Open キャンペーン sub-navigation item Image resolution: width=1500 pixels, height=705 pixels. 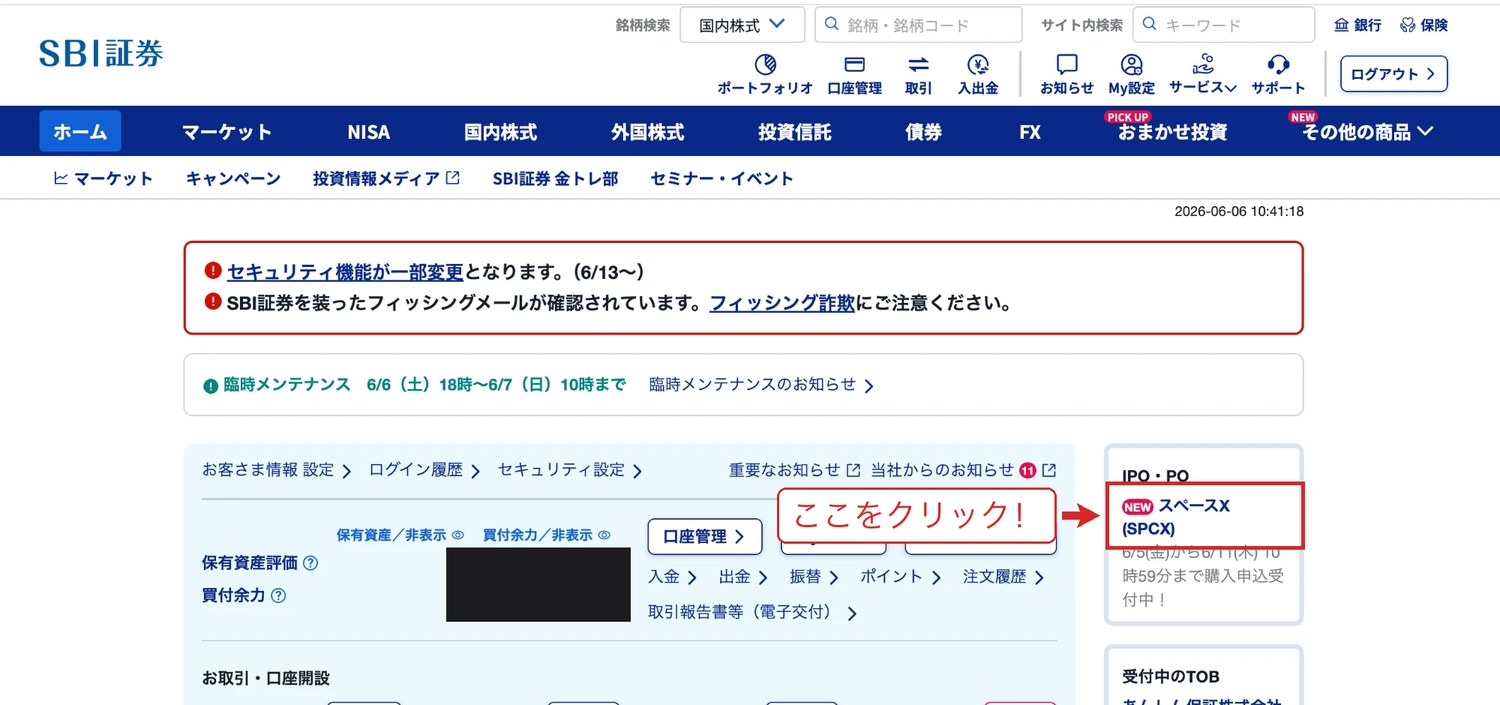(x=233, y=179)
